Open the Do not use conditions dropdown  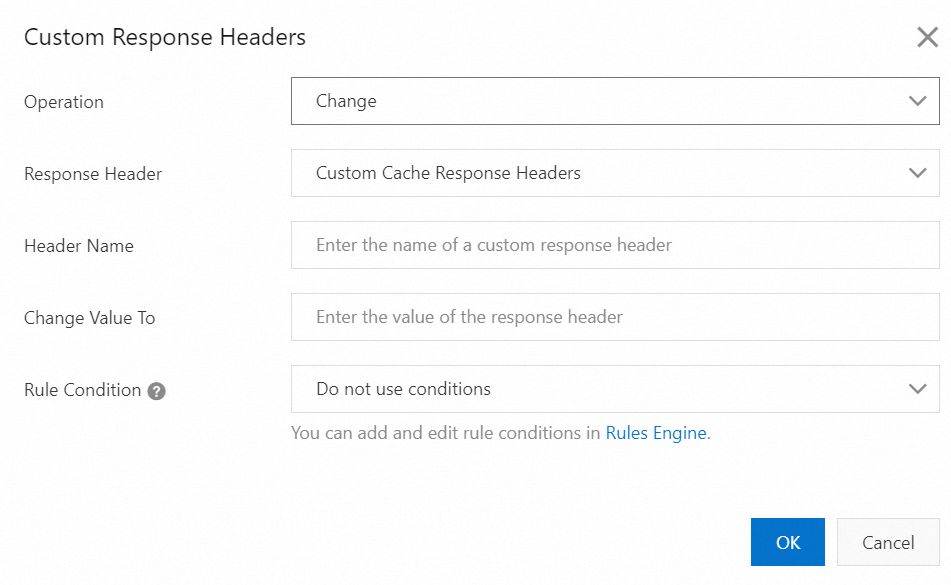click(600, 389)
